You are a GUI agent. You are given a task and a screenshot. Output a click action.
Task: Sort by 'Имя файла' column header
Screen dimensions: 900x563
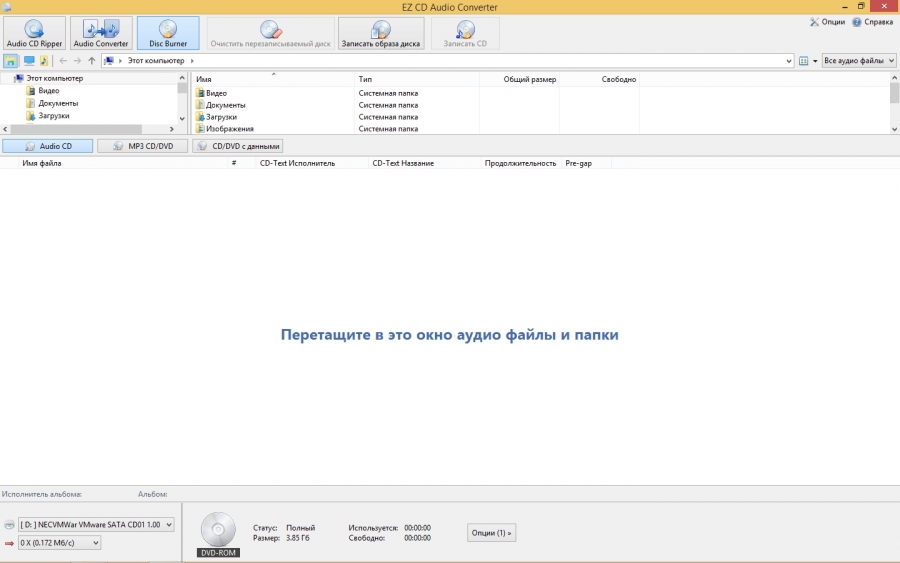42,163
